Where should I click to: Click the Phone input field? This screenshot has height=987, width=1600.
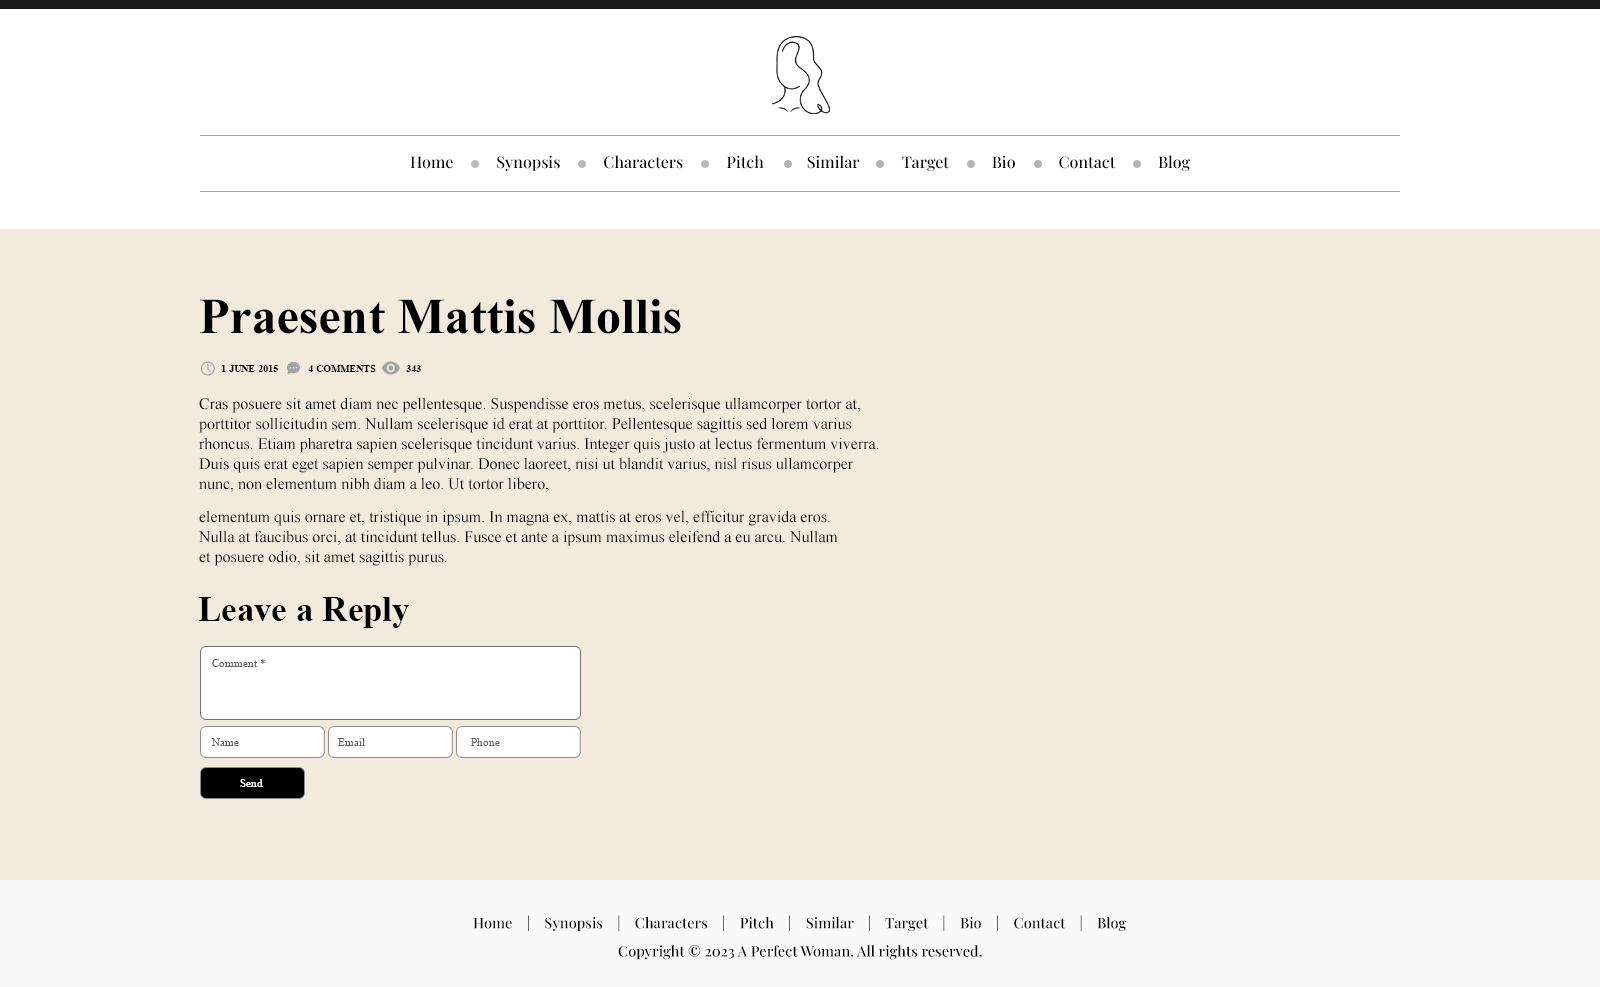518,742
